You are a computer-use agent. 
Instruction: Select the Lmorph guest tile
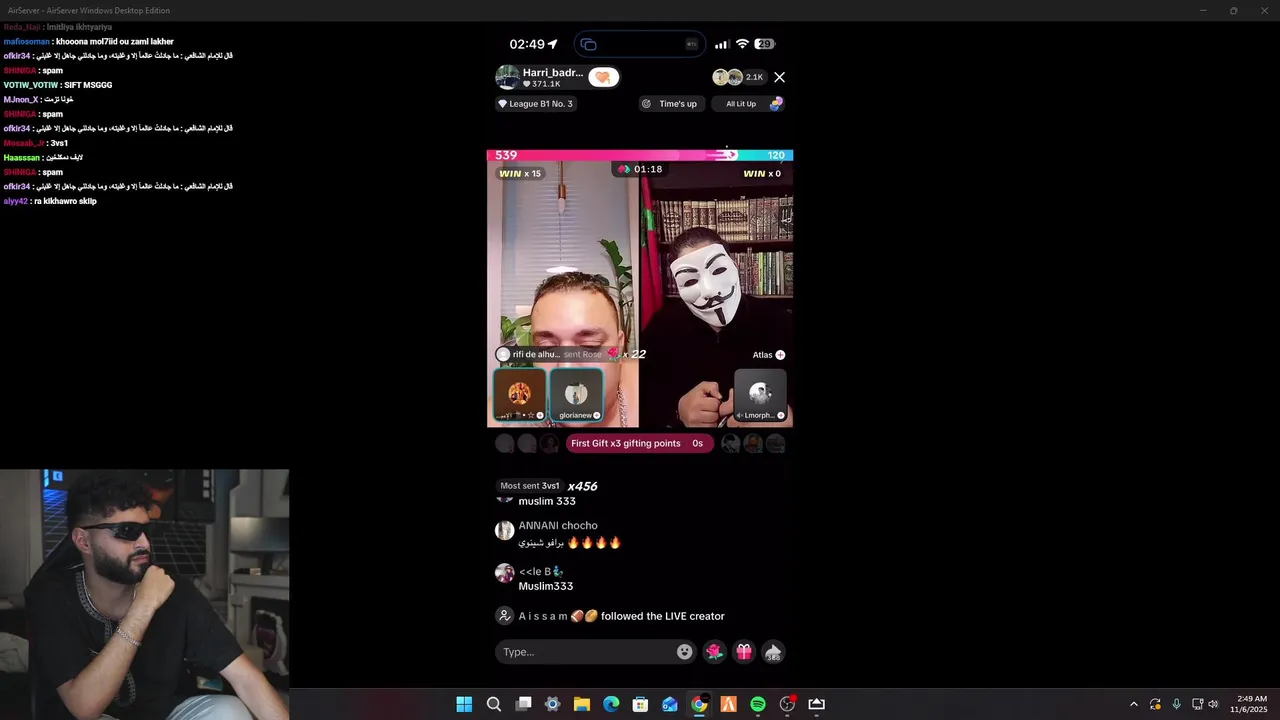(760, 395)
